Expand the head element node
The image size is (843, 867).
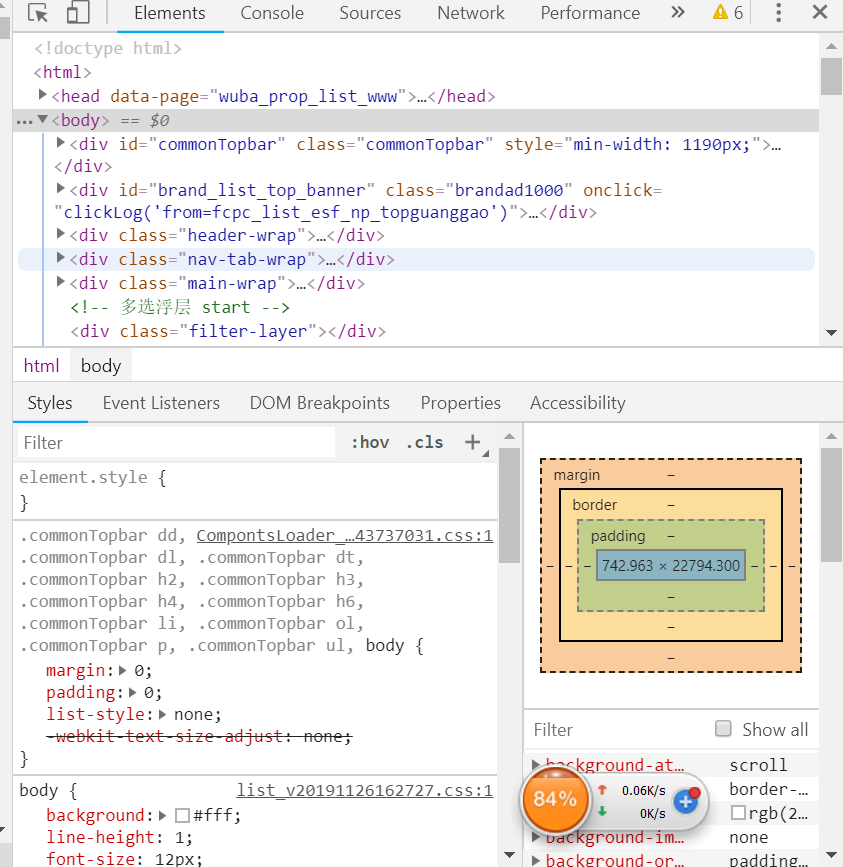pyautogui.click(x=43, y=95)
